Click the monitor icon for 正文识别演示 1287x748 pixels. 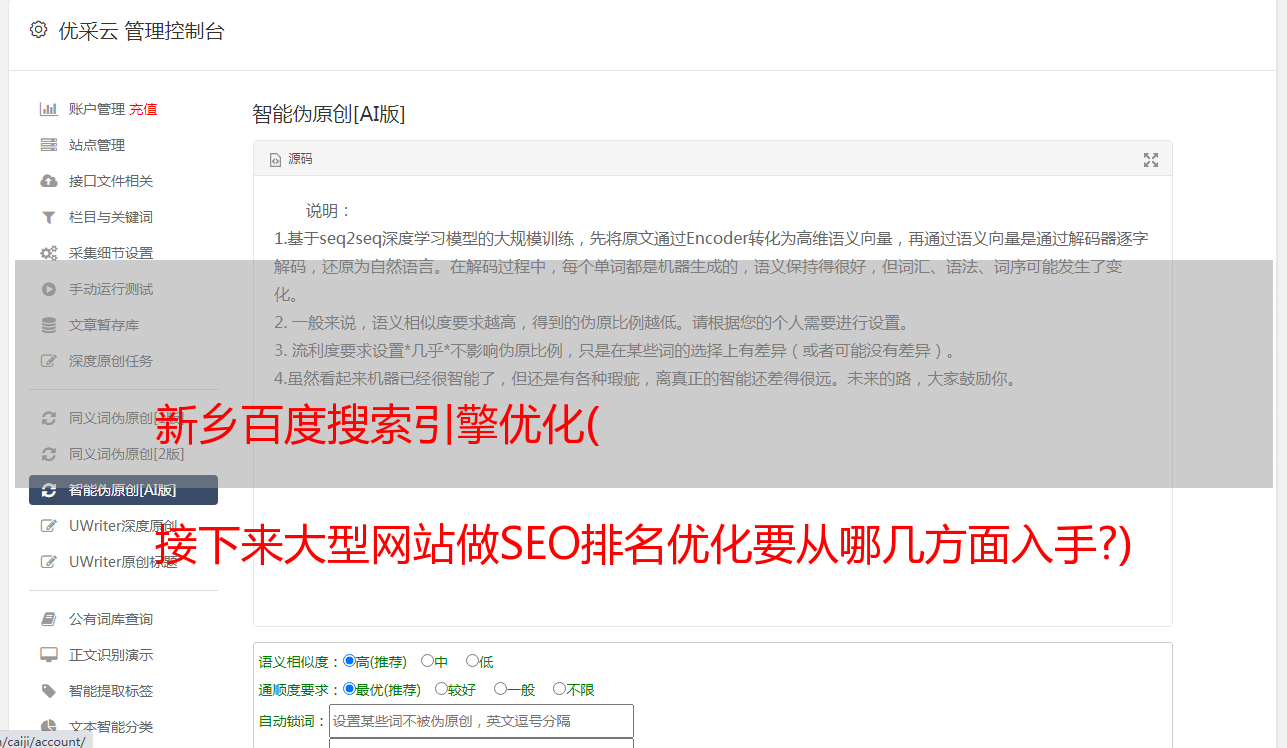click(x=48, y=655)
